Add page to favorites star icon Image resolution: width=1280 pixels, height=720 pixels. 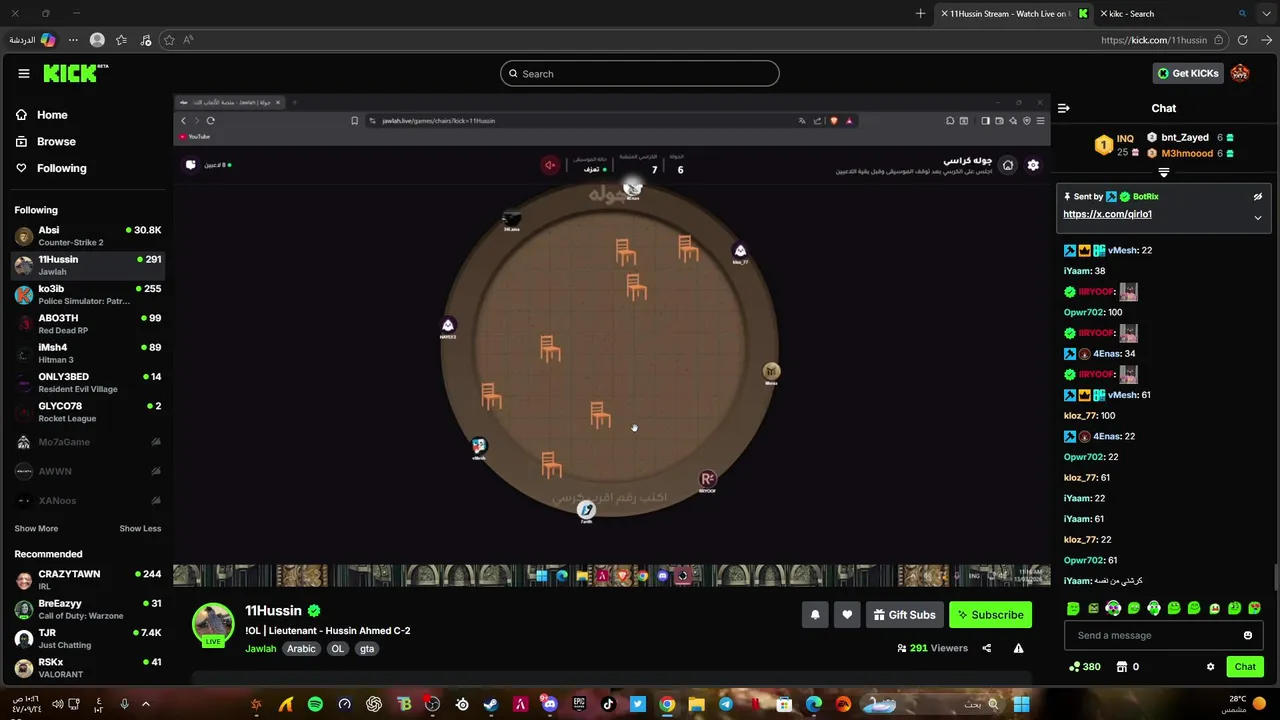pos(169,40)
